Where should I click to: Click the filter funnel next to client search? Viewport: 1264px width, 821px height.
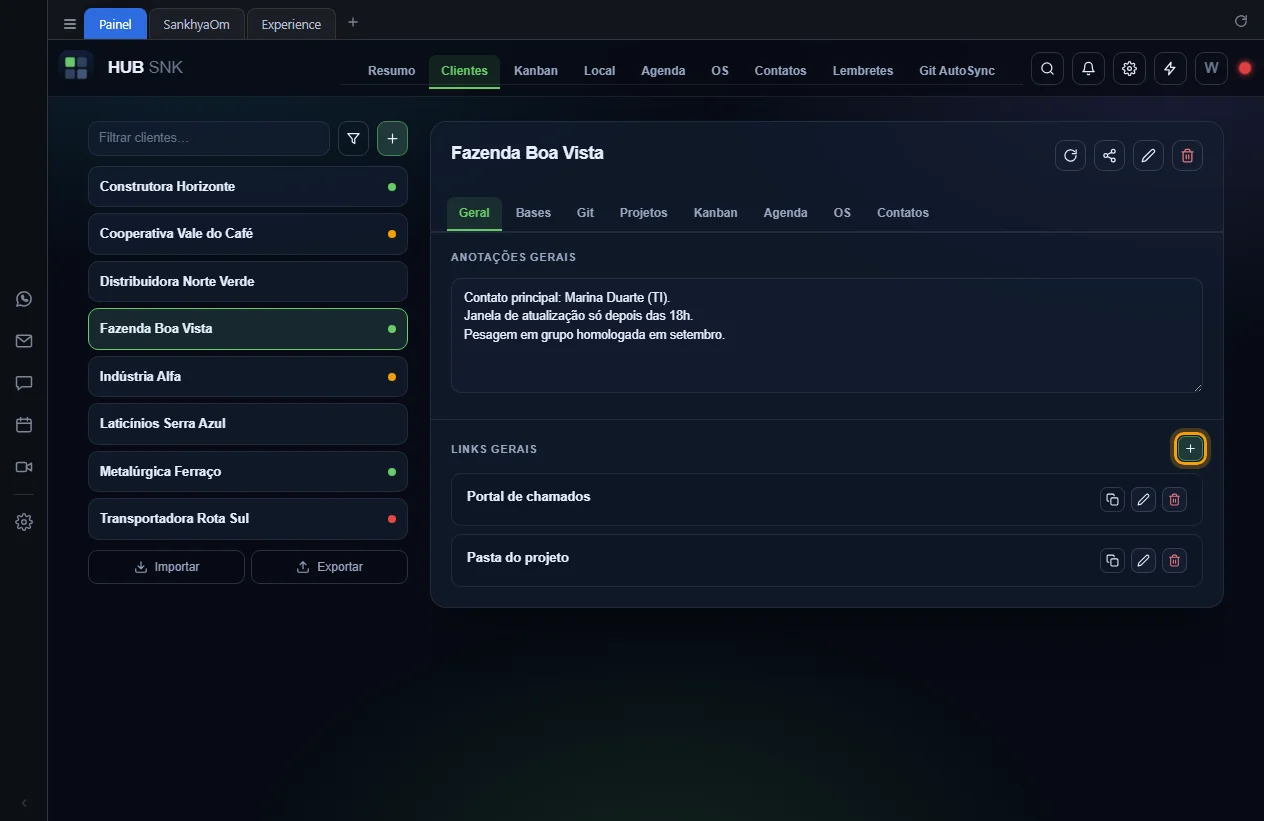pos(353,139)
